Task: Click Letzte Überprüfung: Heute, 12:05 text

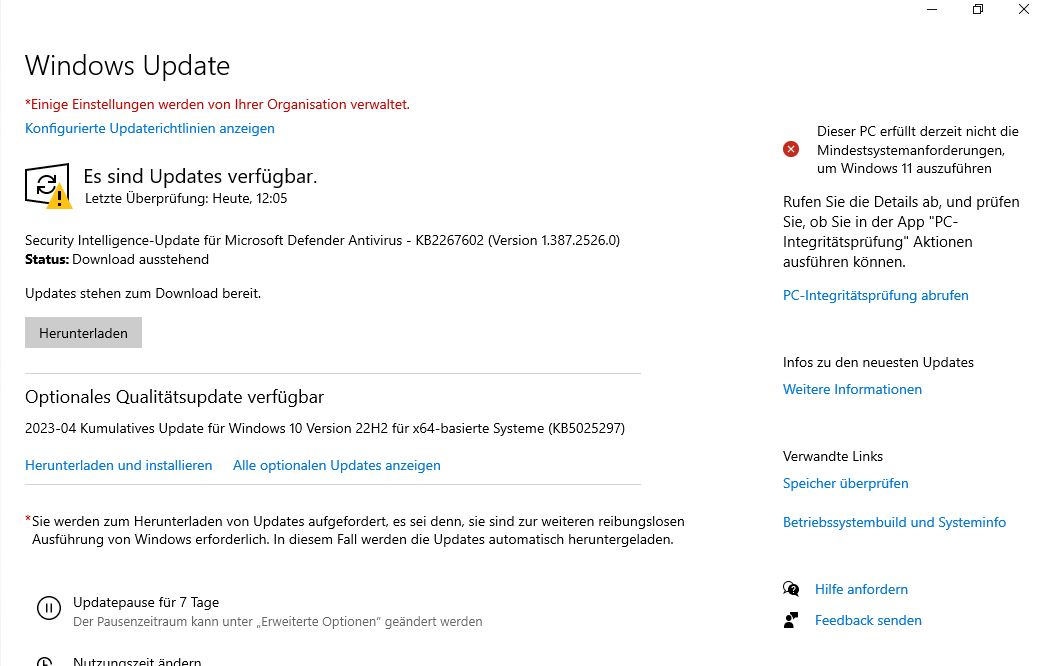Action: click(186, 198)
